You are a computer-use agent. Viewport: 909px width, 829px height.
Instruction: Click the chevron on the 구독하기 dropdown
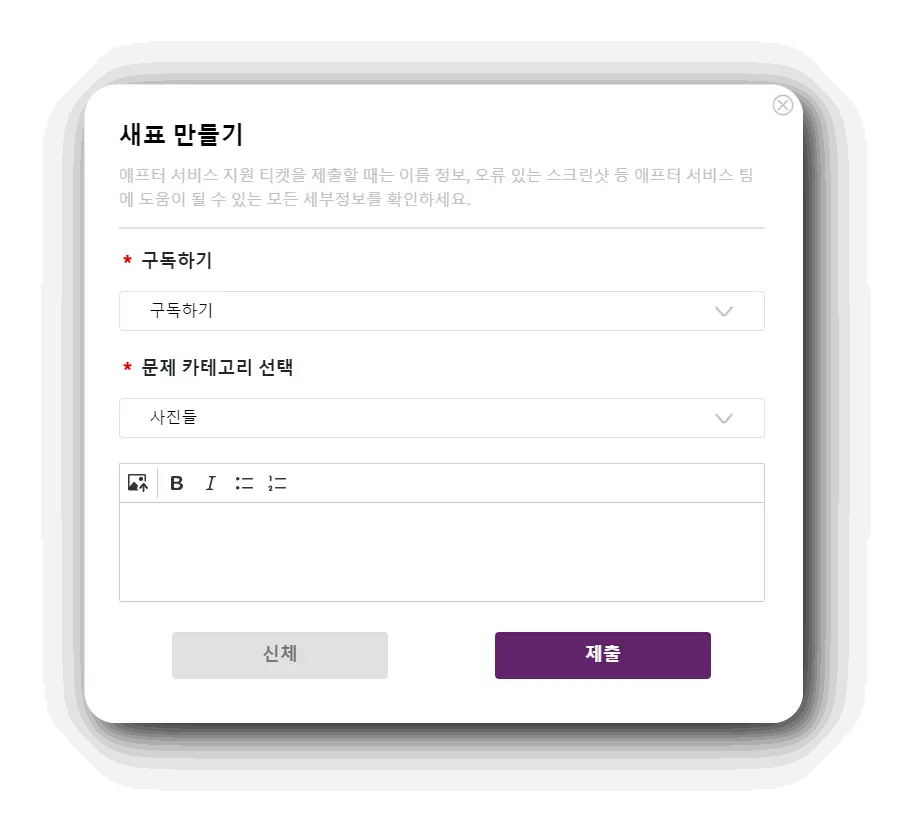(723, 311)
